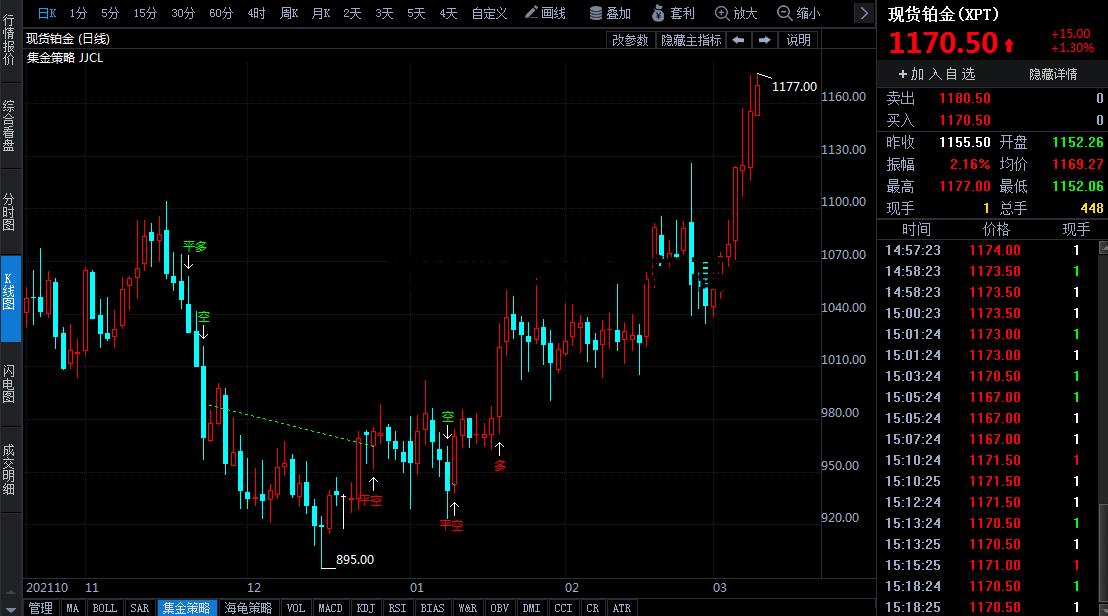Click the trade list scrollbar up arrow
The height and width of the screenshot is (616, 1108).
(1103, 247)
